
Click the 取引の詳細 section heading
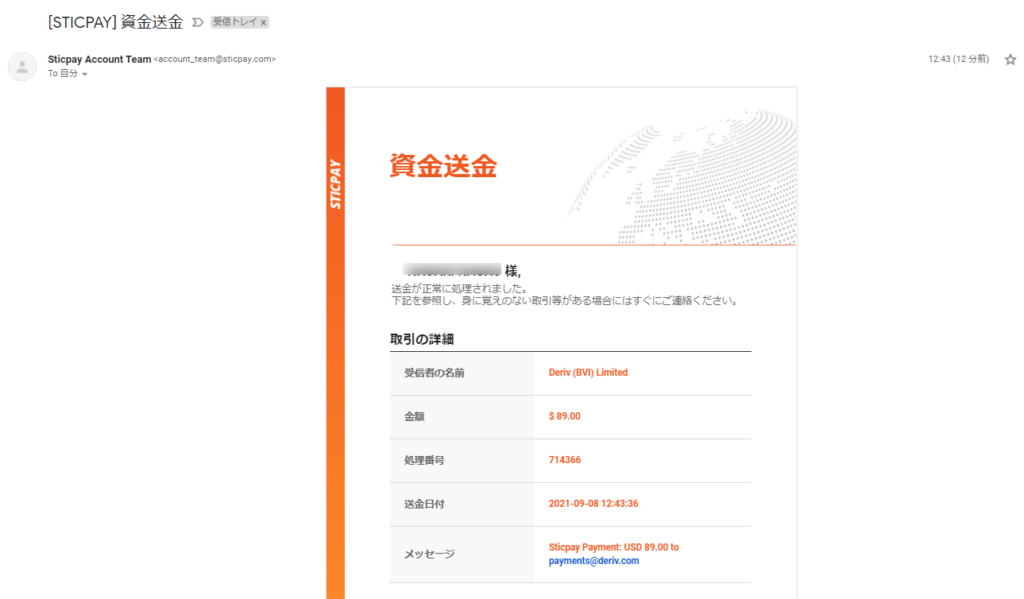point(422,339)
